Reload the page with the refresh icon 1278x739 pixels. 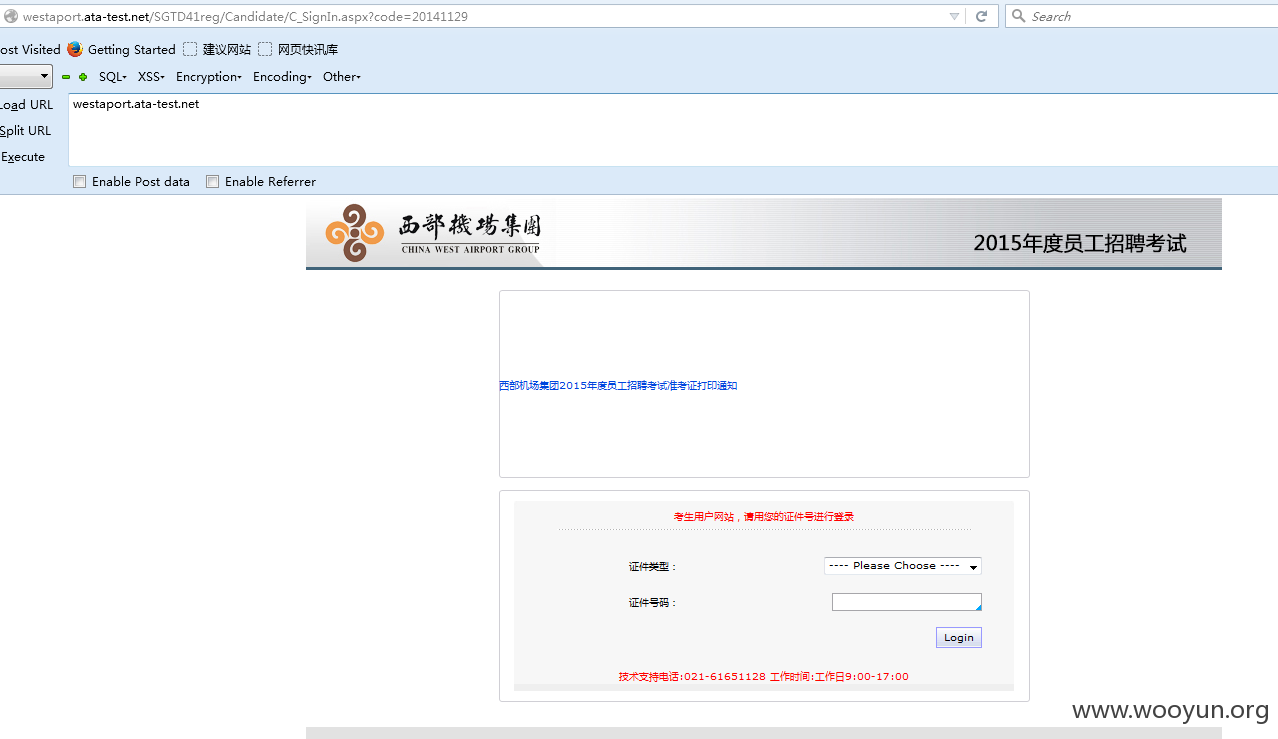click(981, 16)
